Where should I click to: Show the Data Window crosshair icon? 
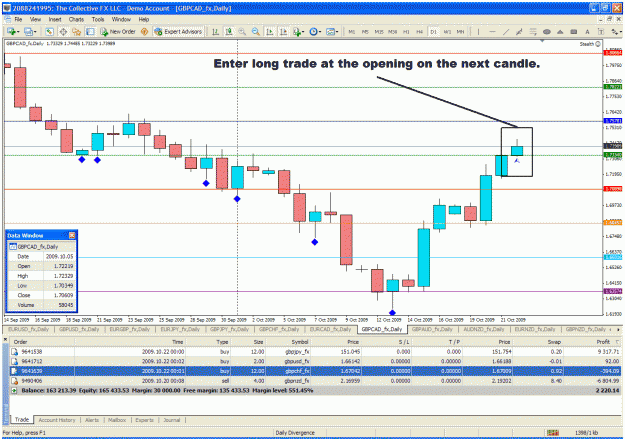click(x=63, y=31)
